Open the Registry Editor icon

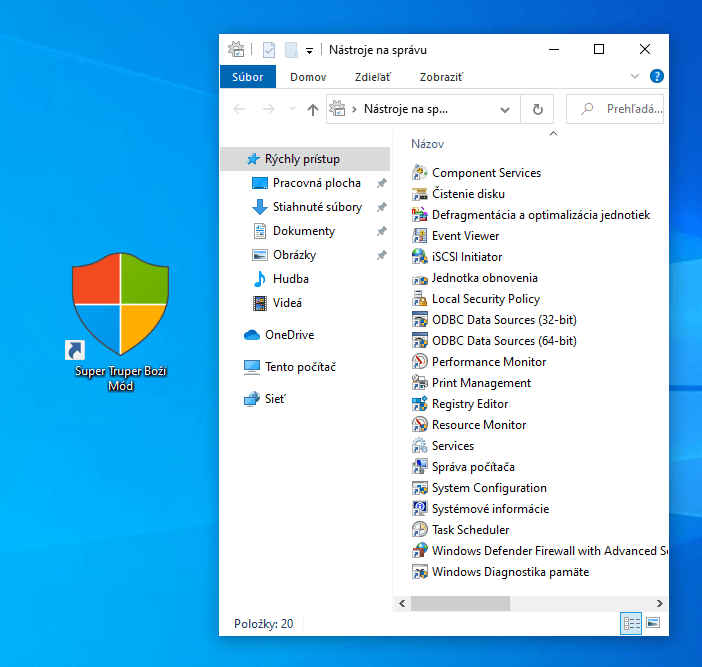[x=420, y=404]
